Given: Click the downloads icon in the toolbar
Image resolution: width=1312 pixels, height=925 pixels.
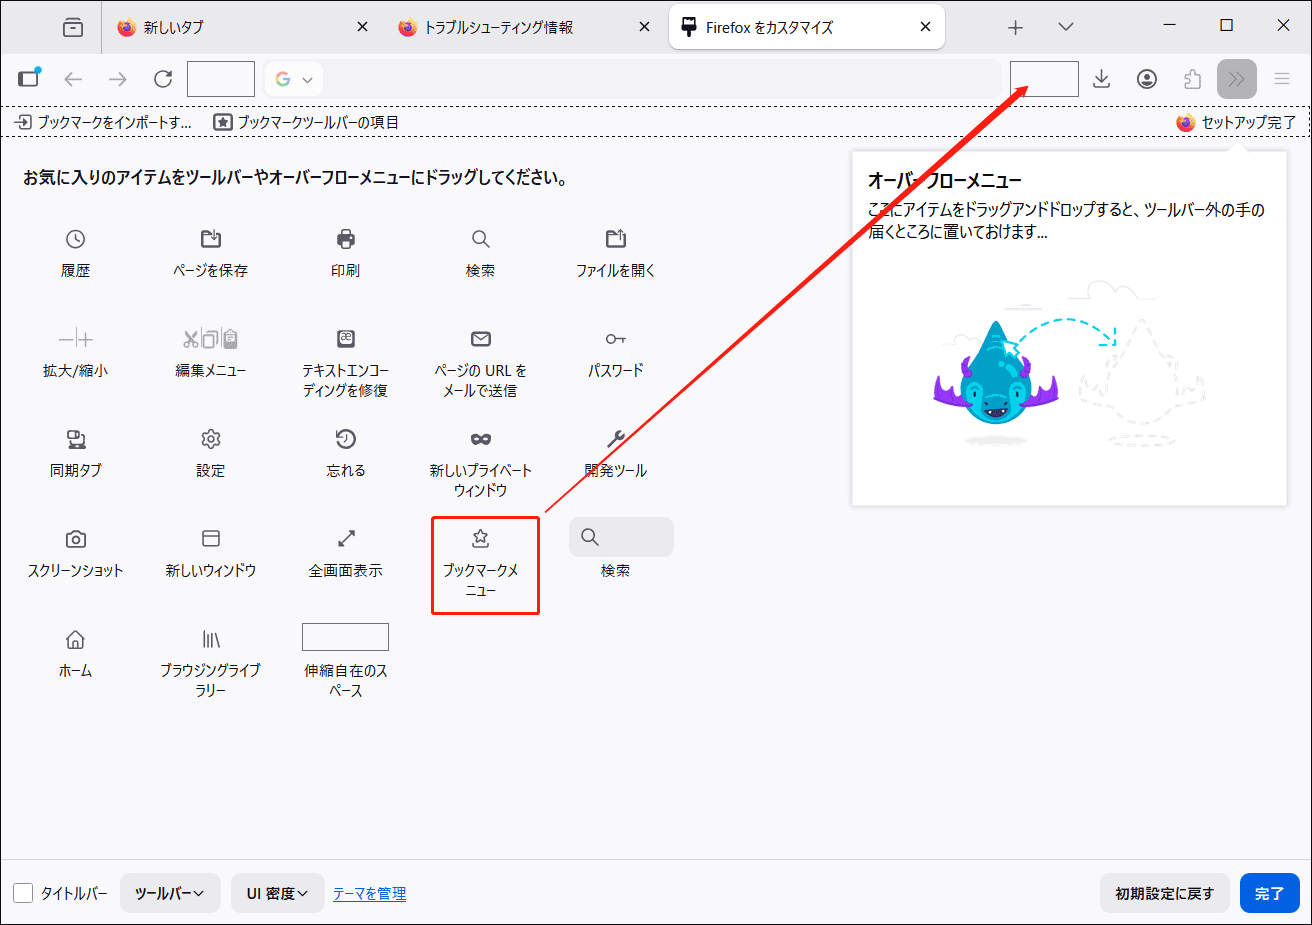Looking at the screenshot, I should click(1101, 78).
